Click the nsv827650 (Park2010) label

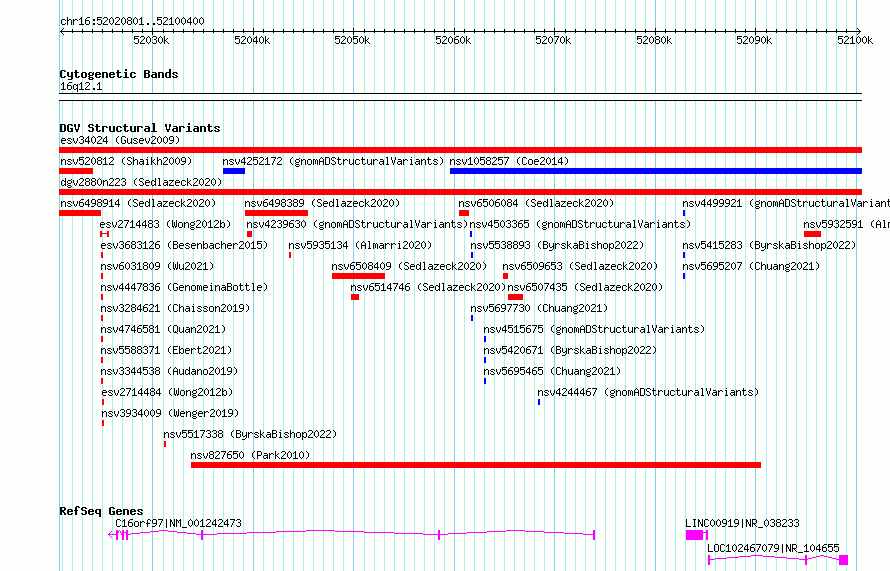pyautogui.click(x=250, y=455)
